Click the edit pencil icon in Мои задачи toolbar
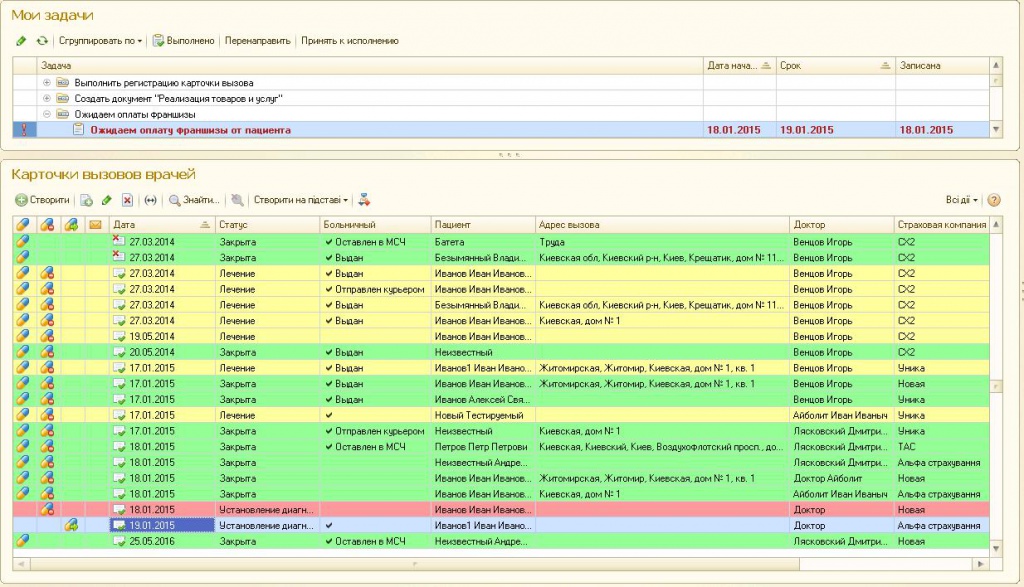Image resolution: width=1024 pixels, height=587 pixels. [x=21, y=41]
